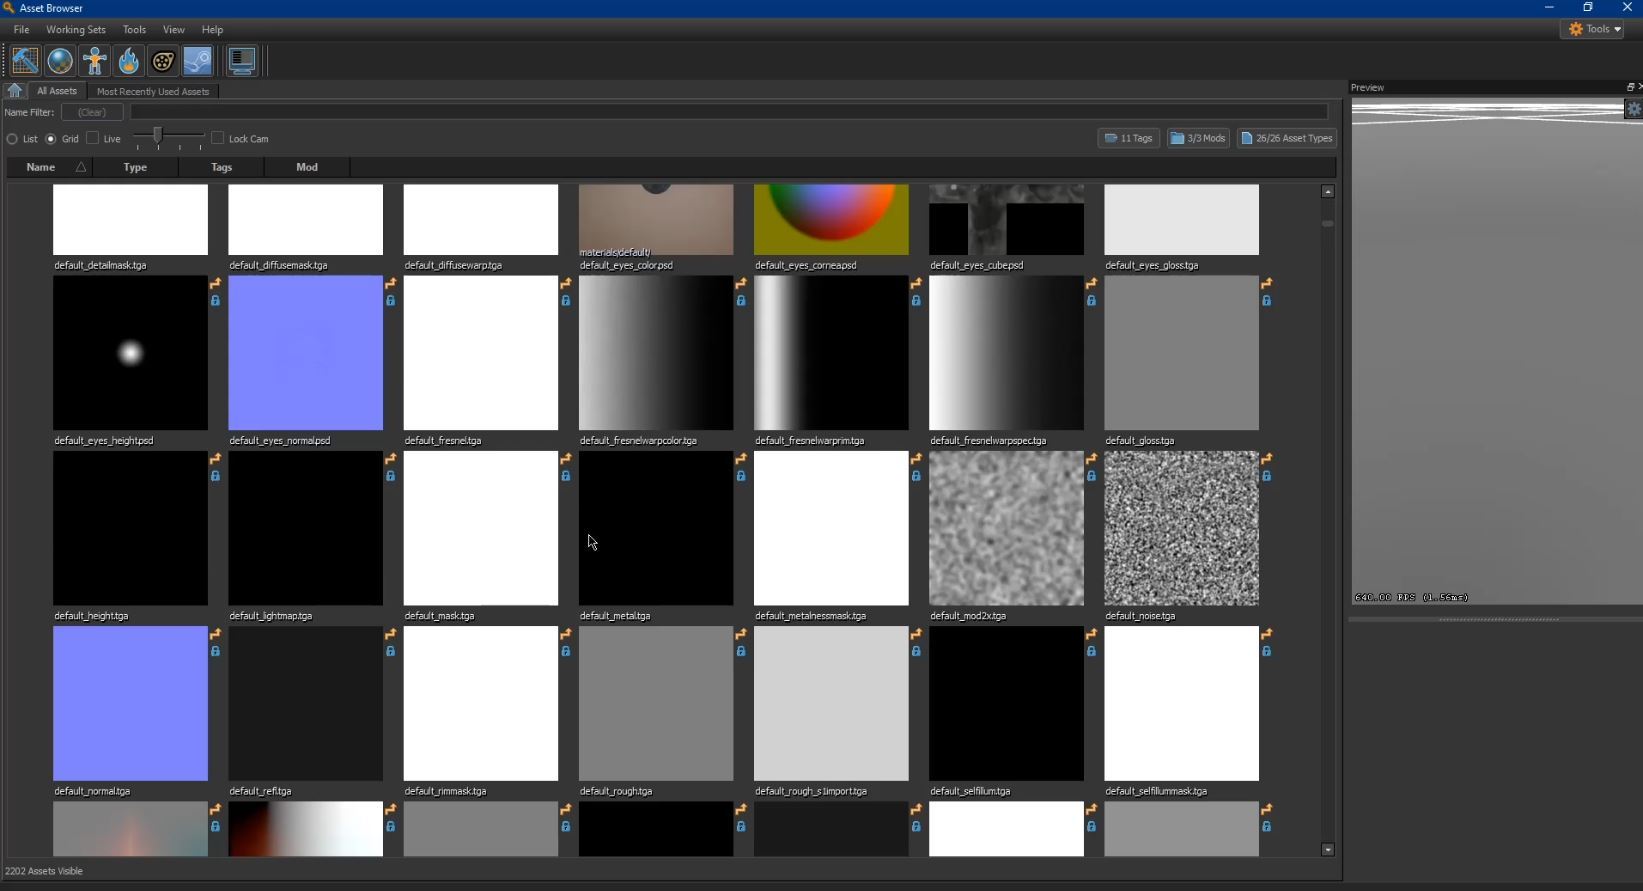Open the VConsole monitor icon
This screenshot has height=891, width=1643.
tap(241, 61)
